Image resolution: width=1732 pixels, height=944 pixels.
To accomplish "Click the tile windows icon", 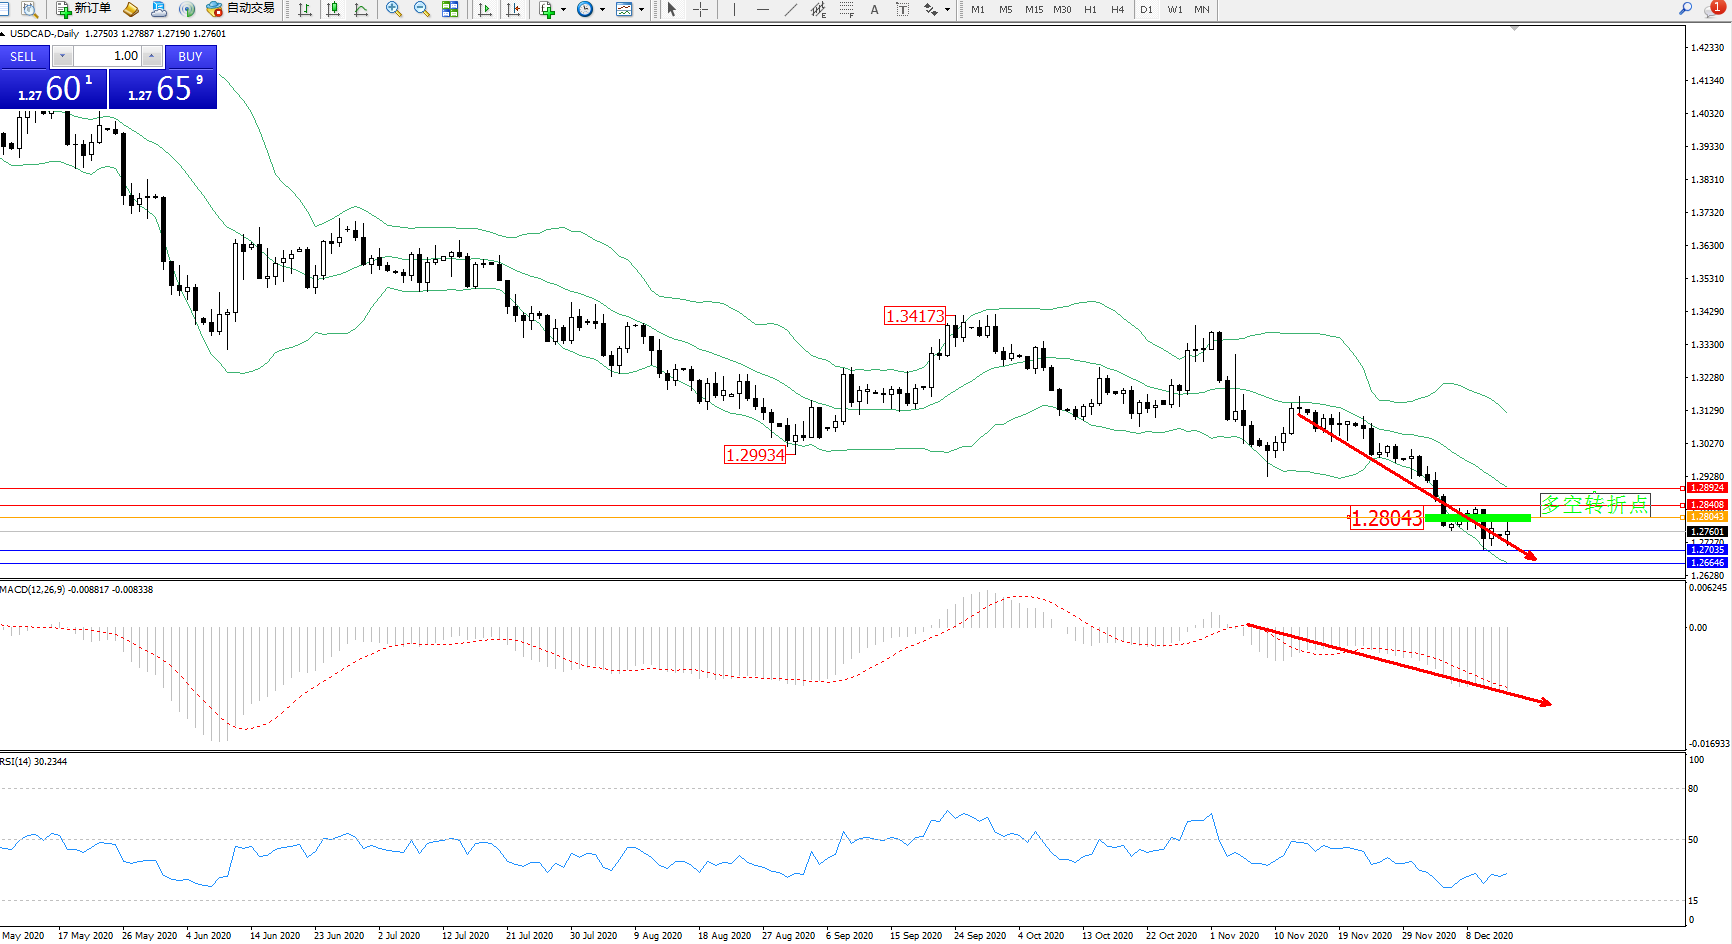I will (450, 9).
